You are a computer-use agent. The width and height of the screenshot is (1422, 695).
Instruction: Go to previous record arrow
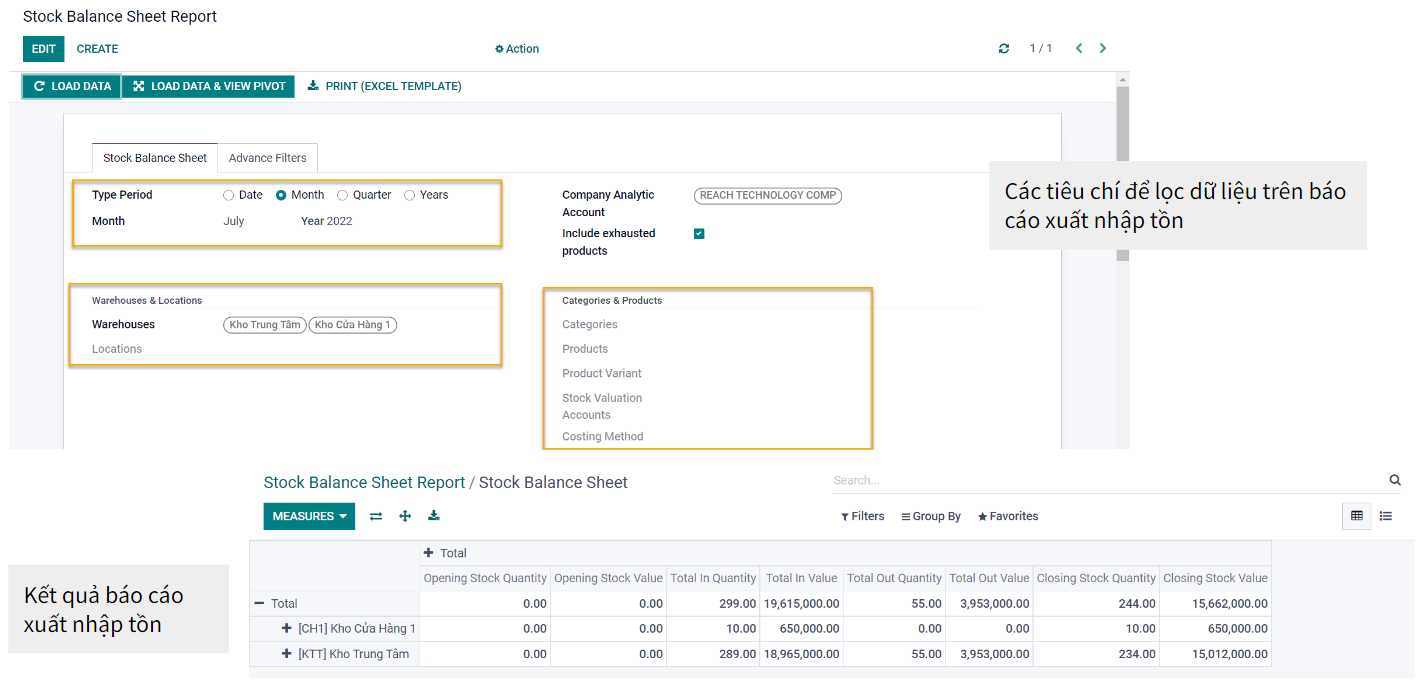point(1079,49)
